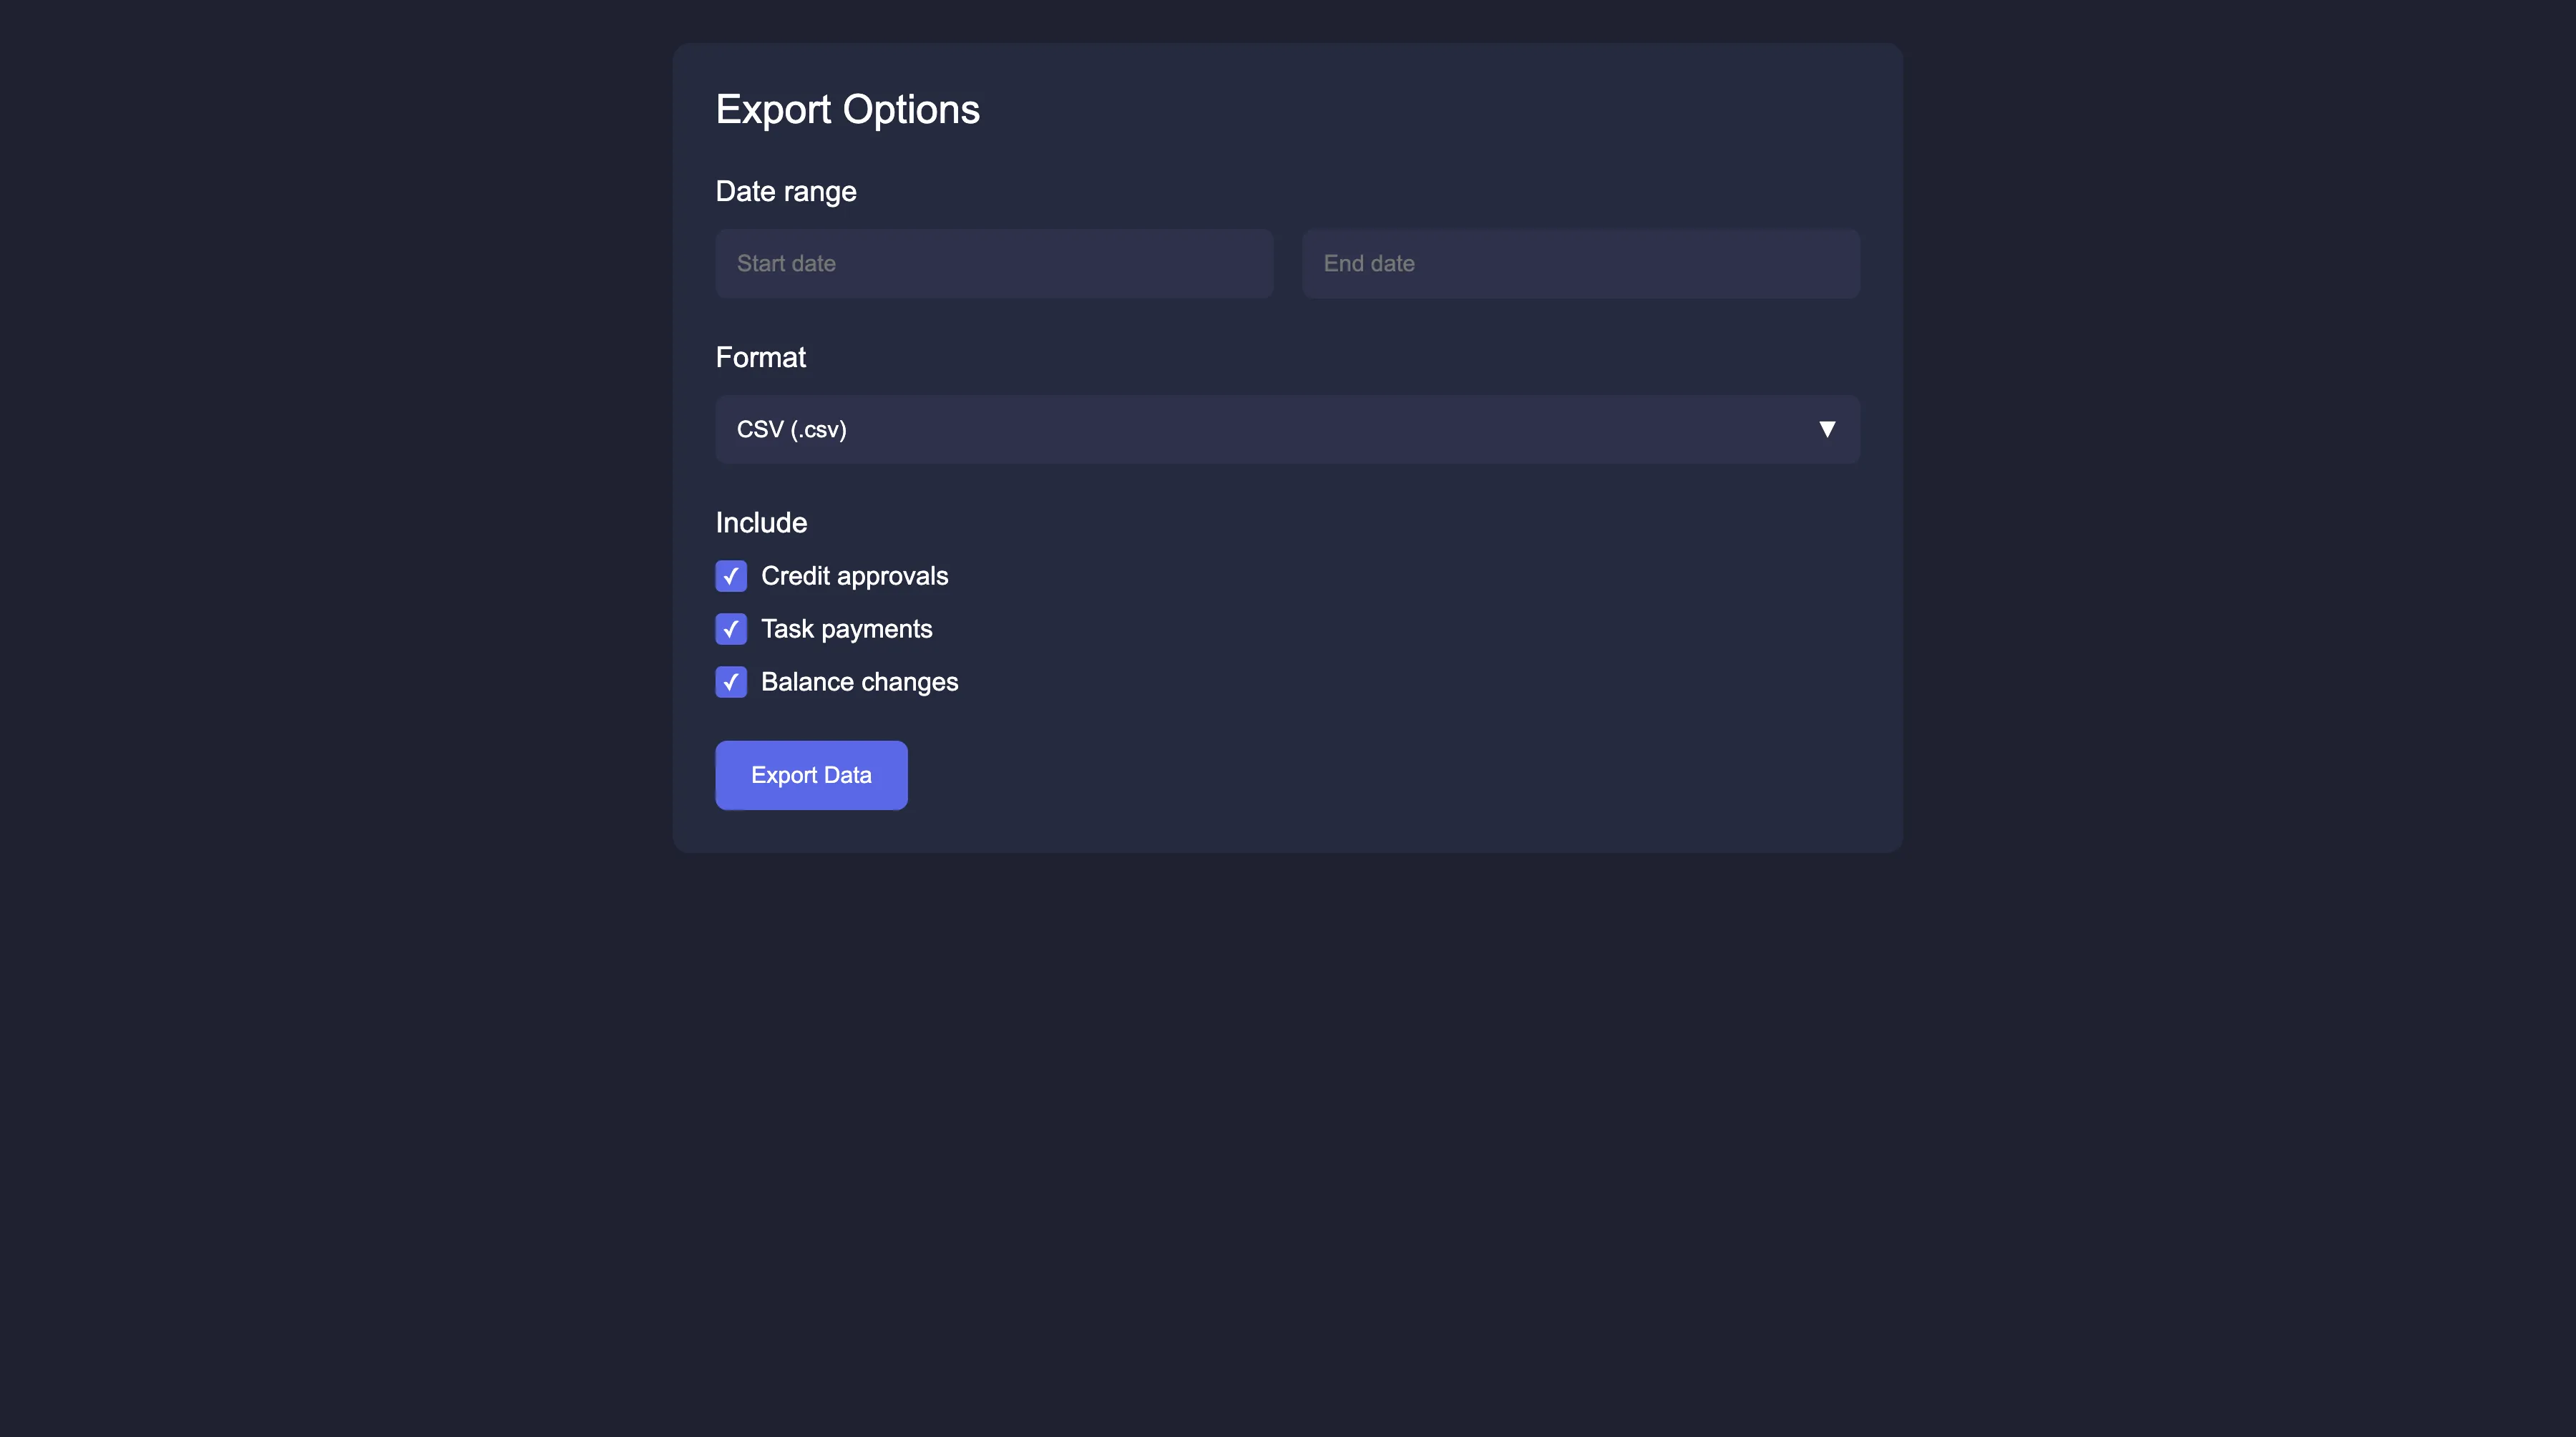
Task: Click the Date range section label
Action: [786, 191]
